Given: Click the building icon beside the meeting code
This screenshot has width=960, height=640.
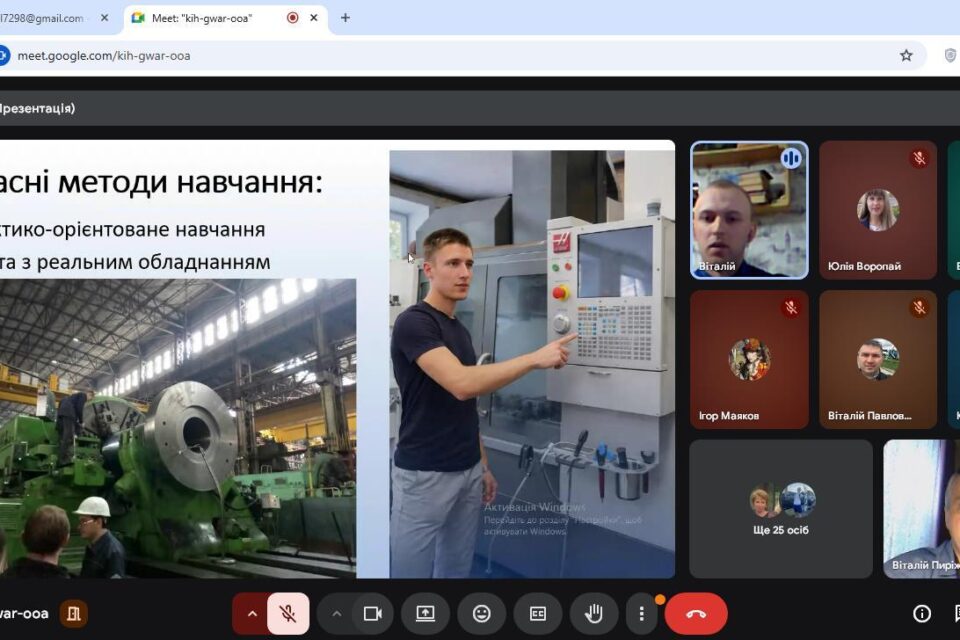Looking at the screenshot, I should coord(73,613).
